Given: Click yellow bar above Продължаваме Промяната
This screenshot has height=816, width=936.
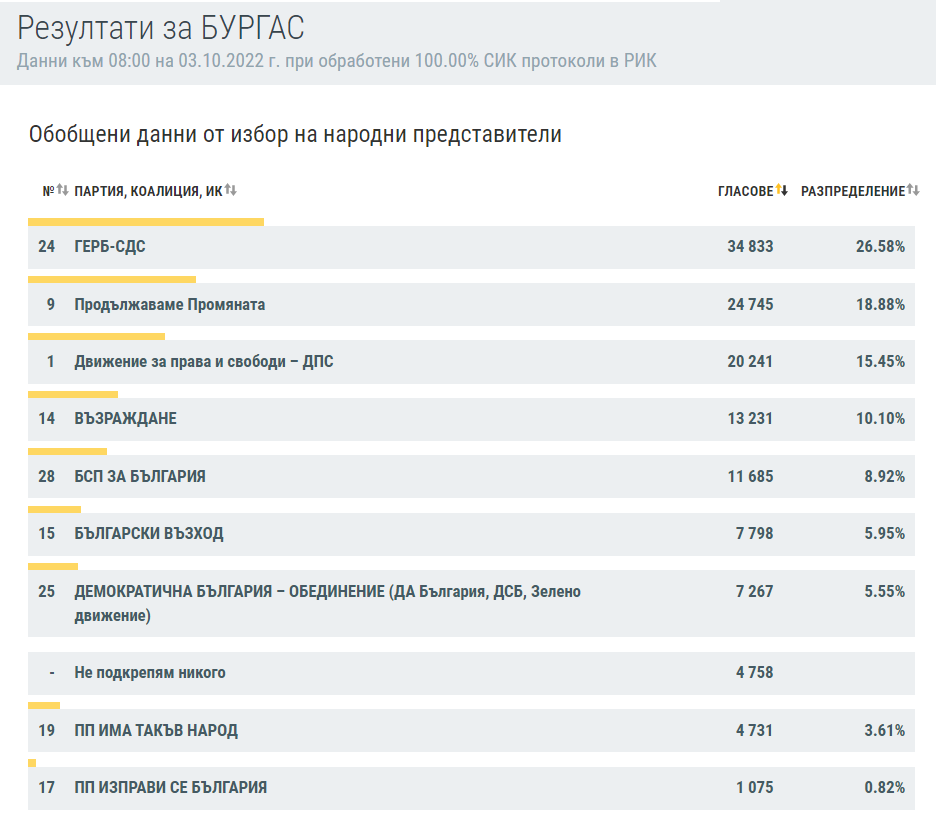Looking at the screenshot, I should (112, 279).
